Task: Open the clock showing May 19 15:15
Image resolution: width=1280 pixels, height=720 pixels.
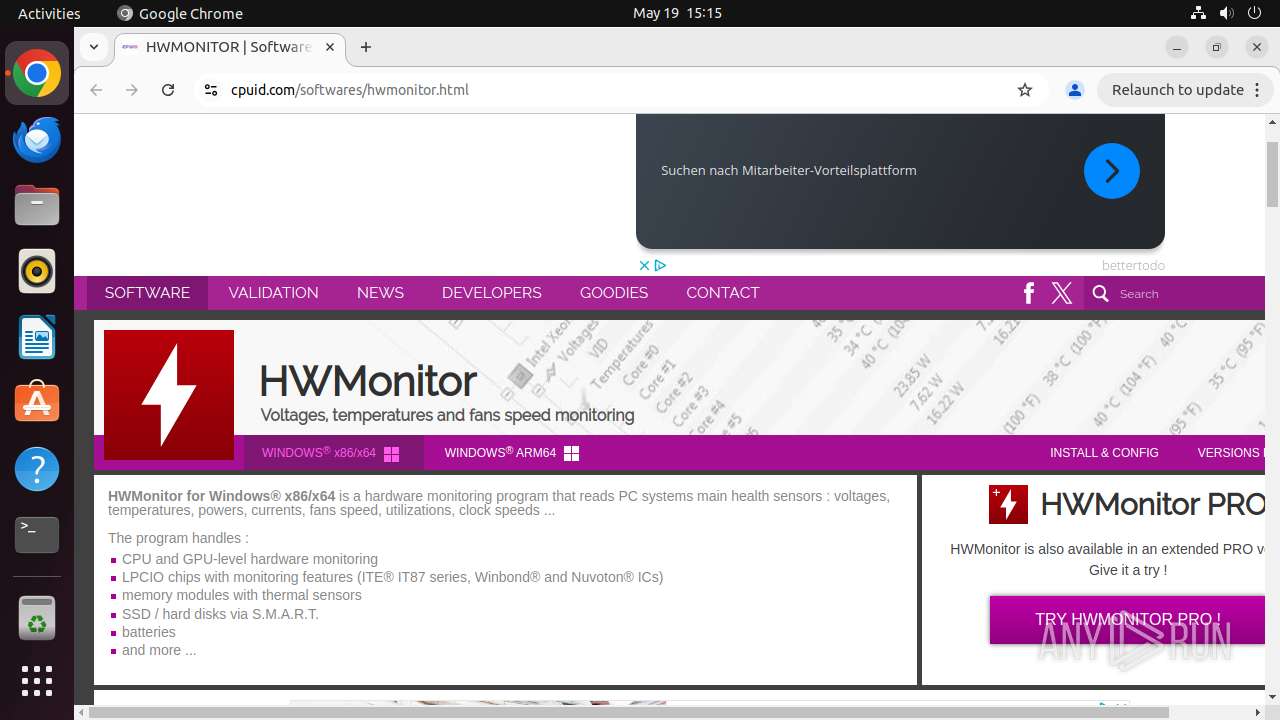Action: click(x=677, y=13)
